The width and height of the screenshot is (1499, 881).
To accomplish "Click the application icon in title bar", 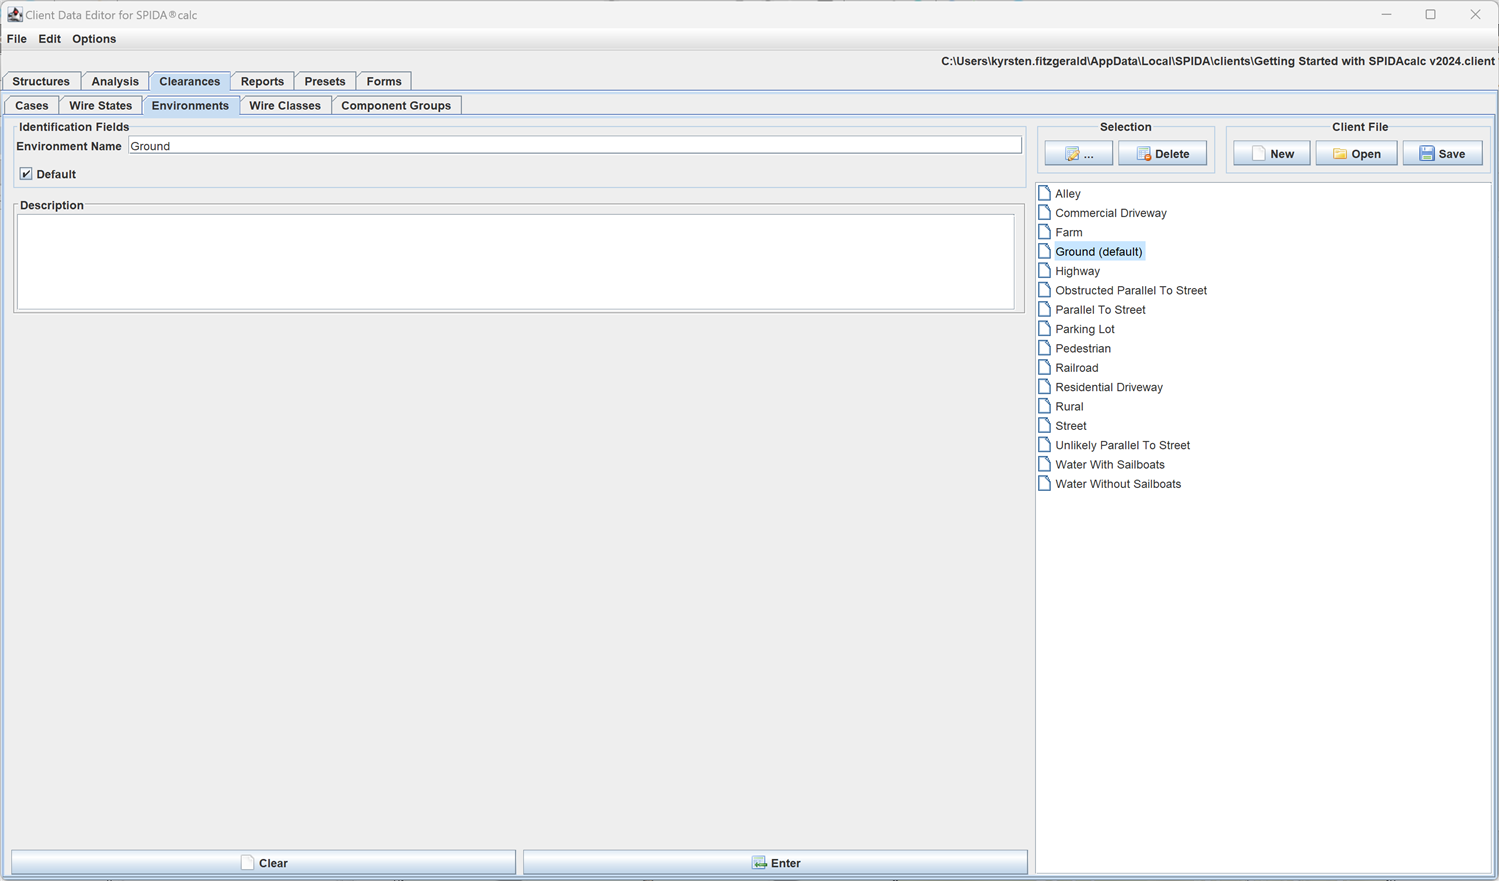I will 14,14.
